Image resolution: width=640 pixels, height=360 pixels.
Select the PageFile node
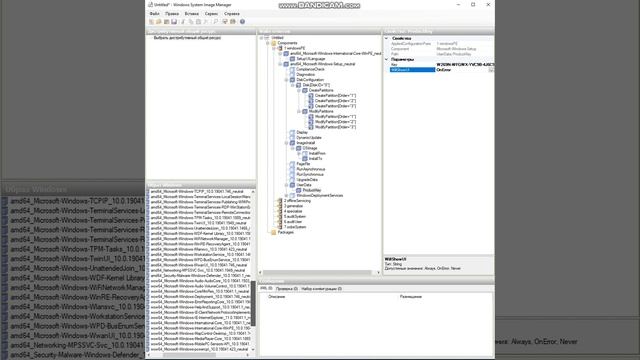coord(303,164)
